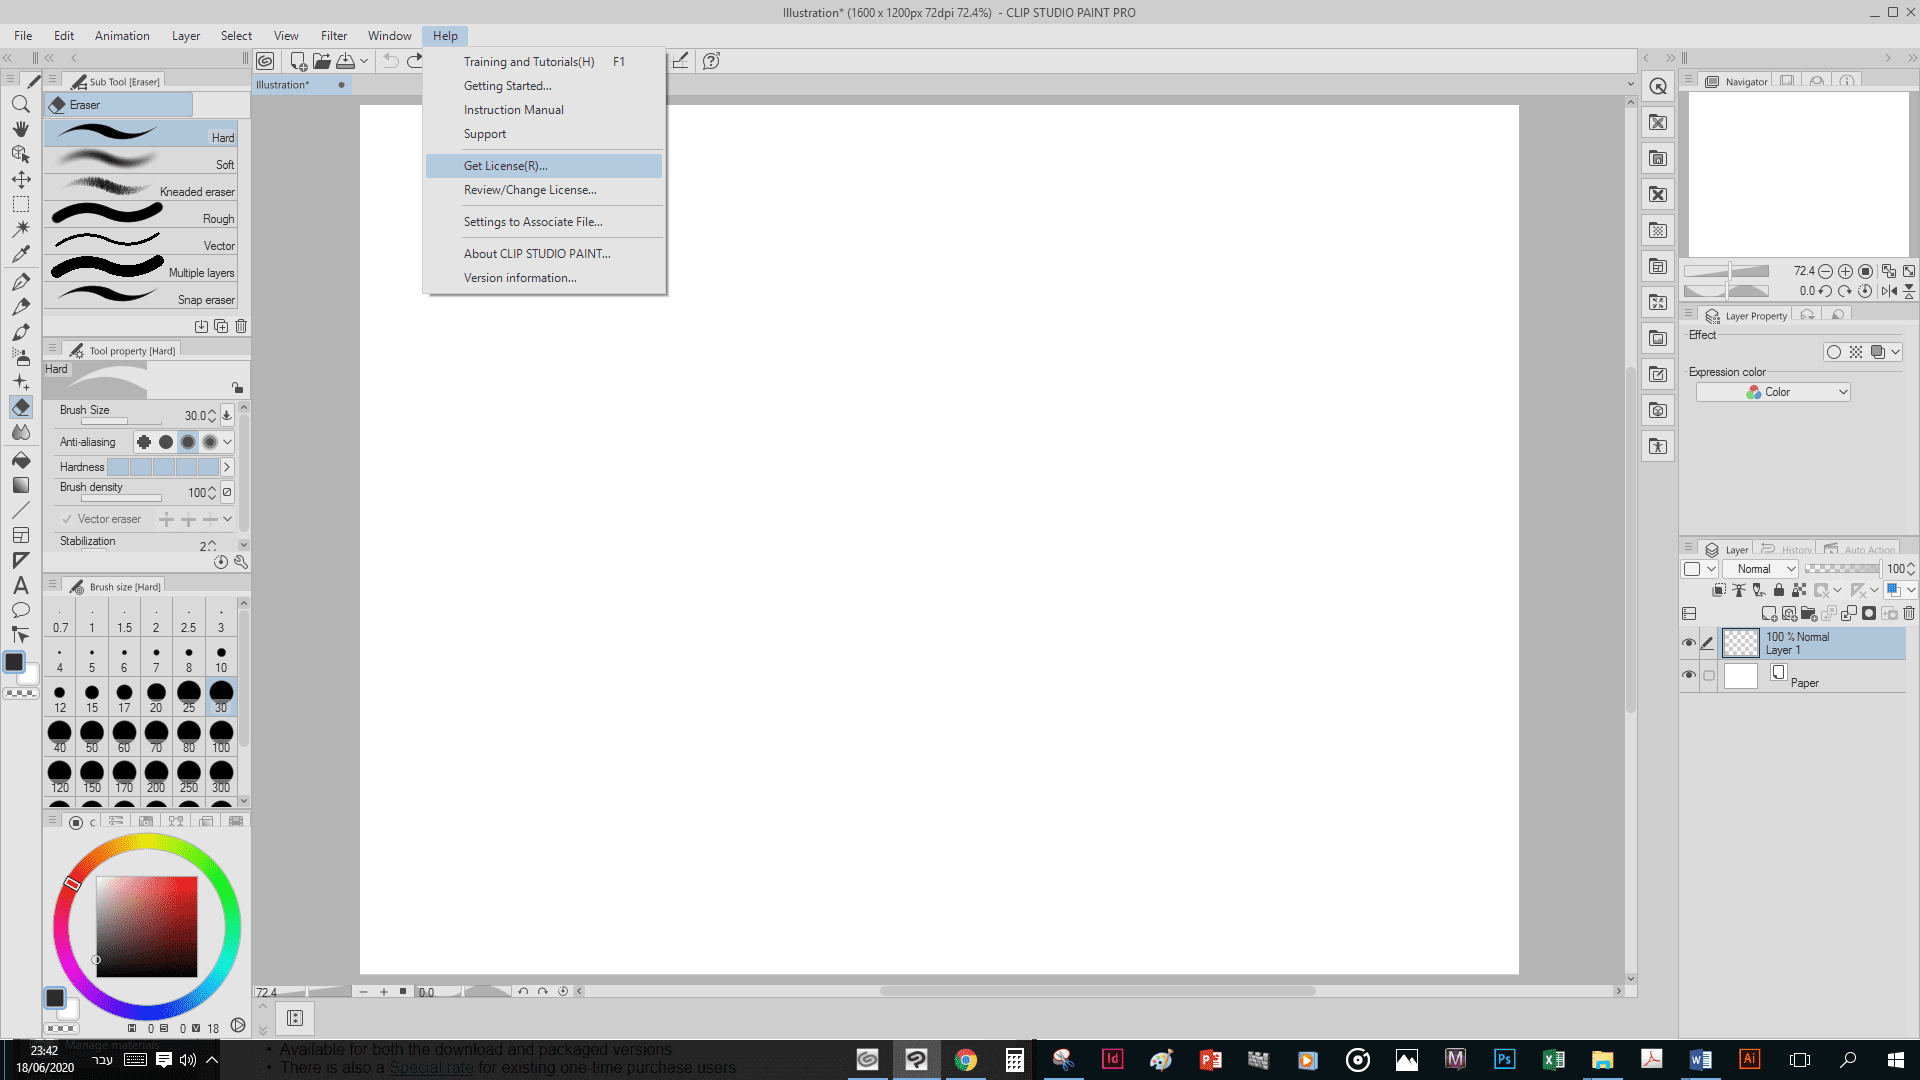The width and height of the screenshot is (1920, 1080).
Task: Open the Filter menu
Action: coord(333,36)
